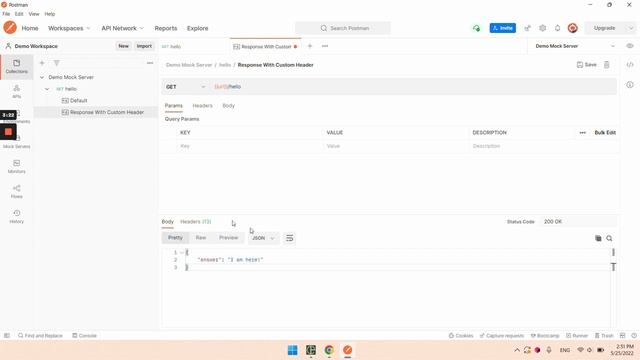The height and width of the screenshot is (360, 640).
Task: Select the Raw response view
Action: [201, 238]
